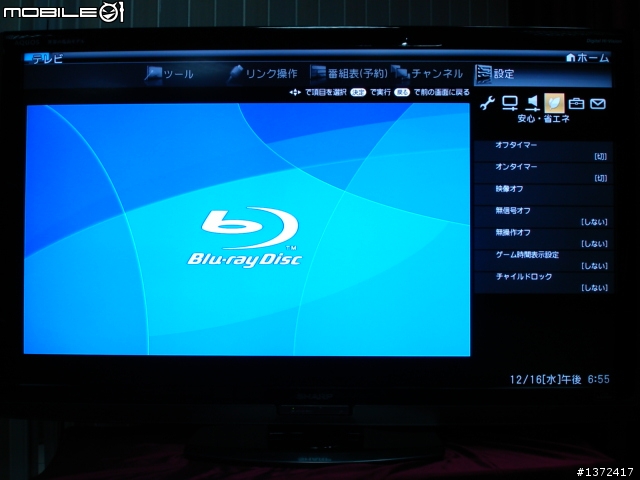Change the オフタイマー [切] value

[x=601, y=156]
